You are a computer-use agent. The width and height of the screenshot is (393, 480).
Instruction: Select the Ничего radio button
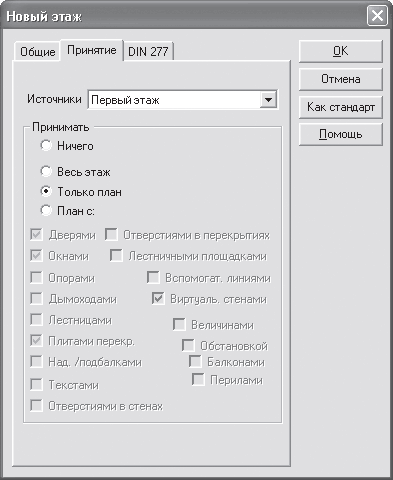coord(46,146)
